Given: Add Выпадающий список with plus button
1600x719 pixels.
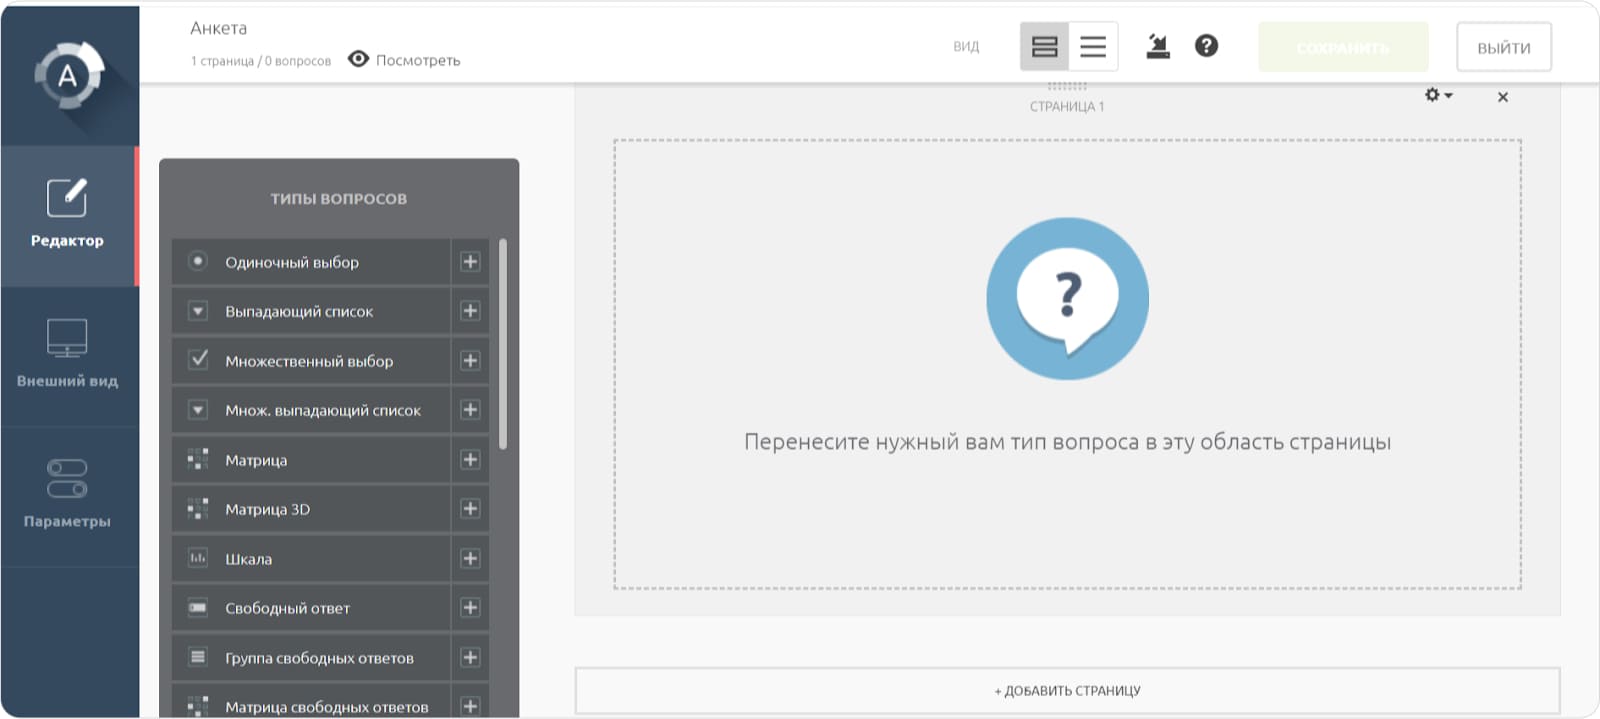Looking at the screenshot, I should tap(470, 311).
